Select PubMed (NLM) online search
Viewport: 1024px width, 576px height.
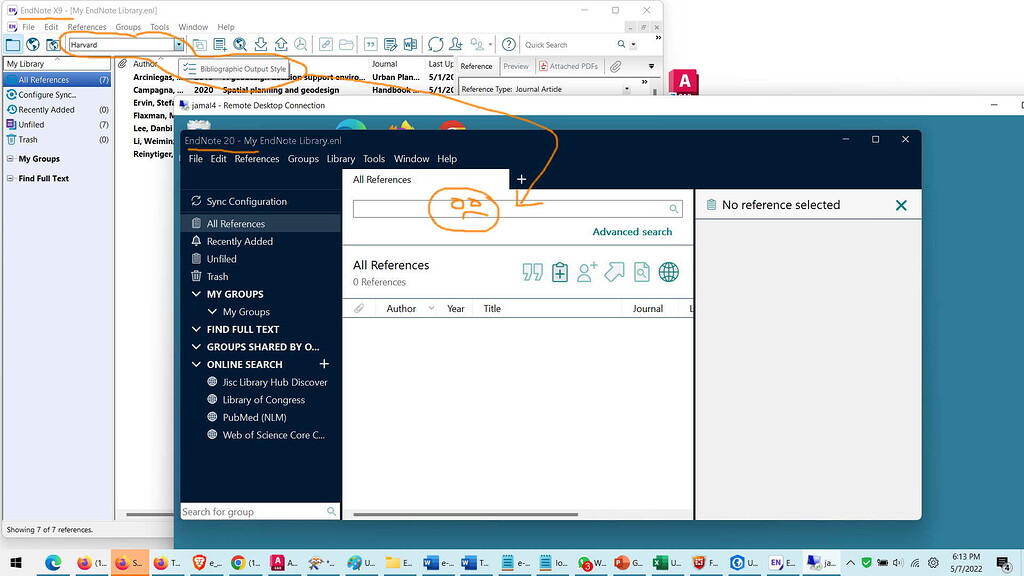point(254,417)
